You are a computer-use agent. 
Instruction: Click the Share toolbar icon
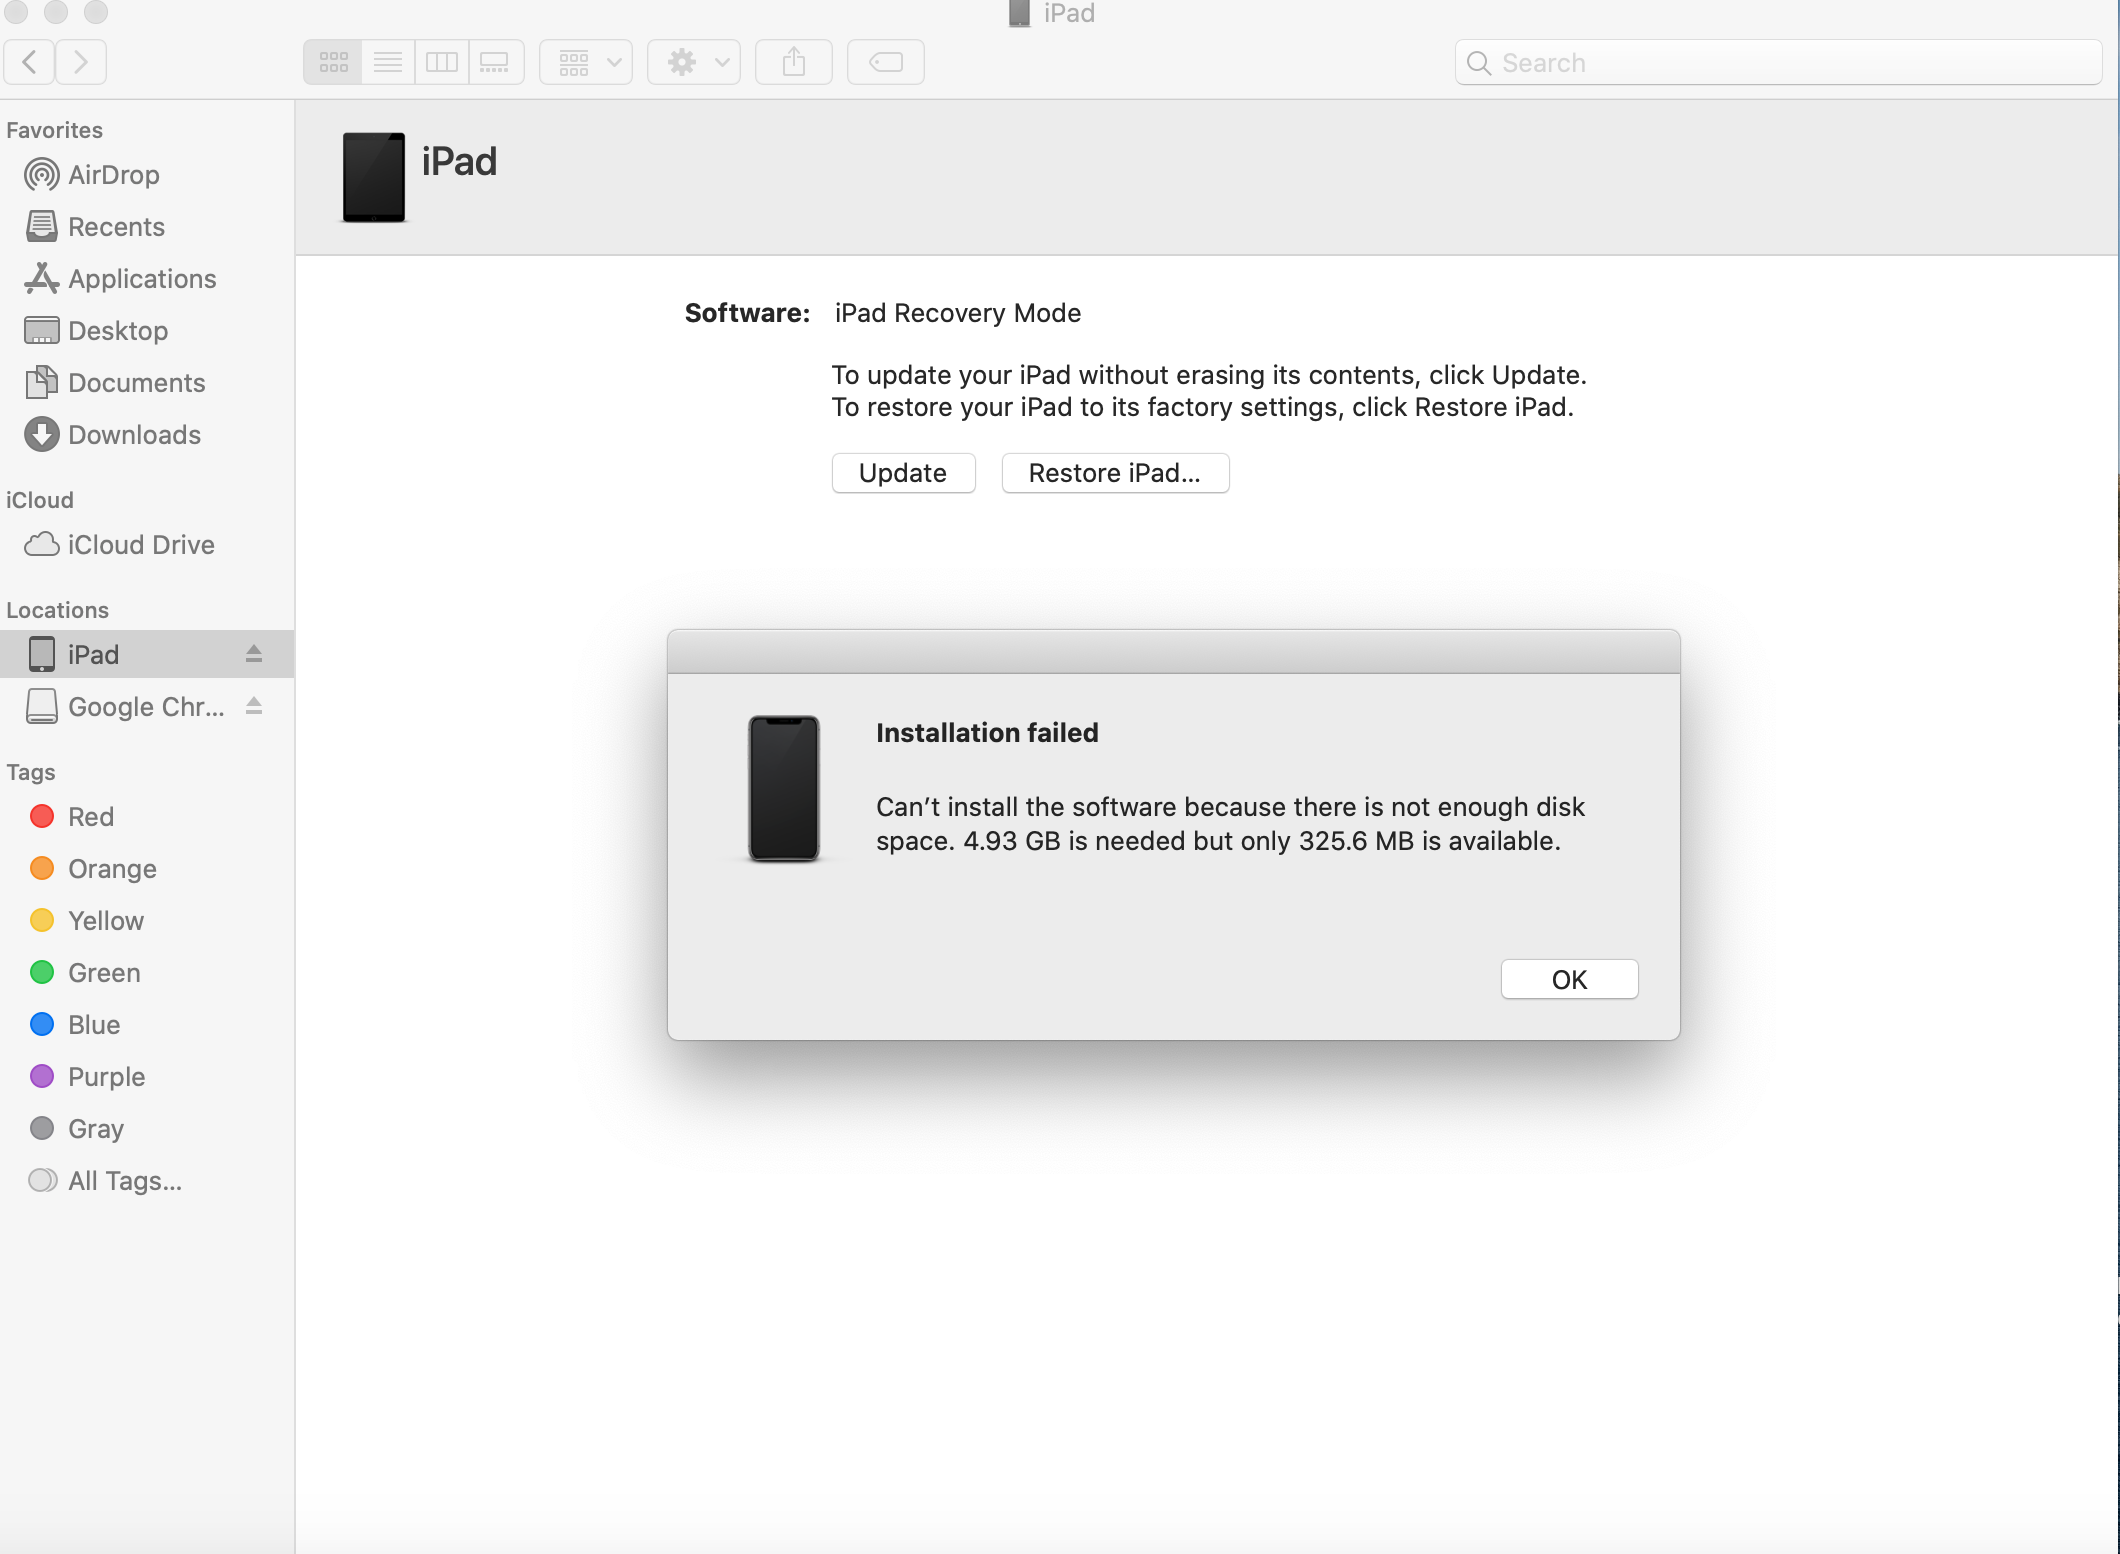pos(793,61)
